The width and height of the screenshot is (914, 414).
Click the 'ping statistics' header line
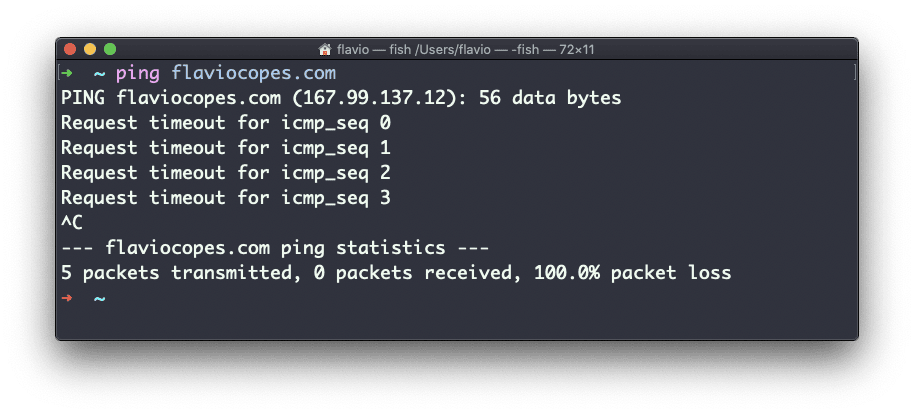pyautogui.click(x=275, y=248)
